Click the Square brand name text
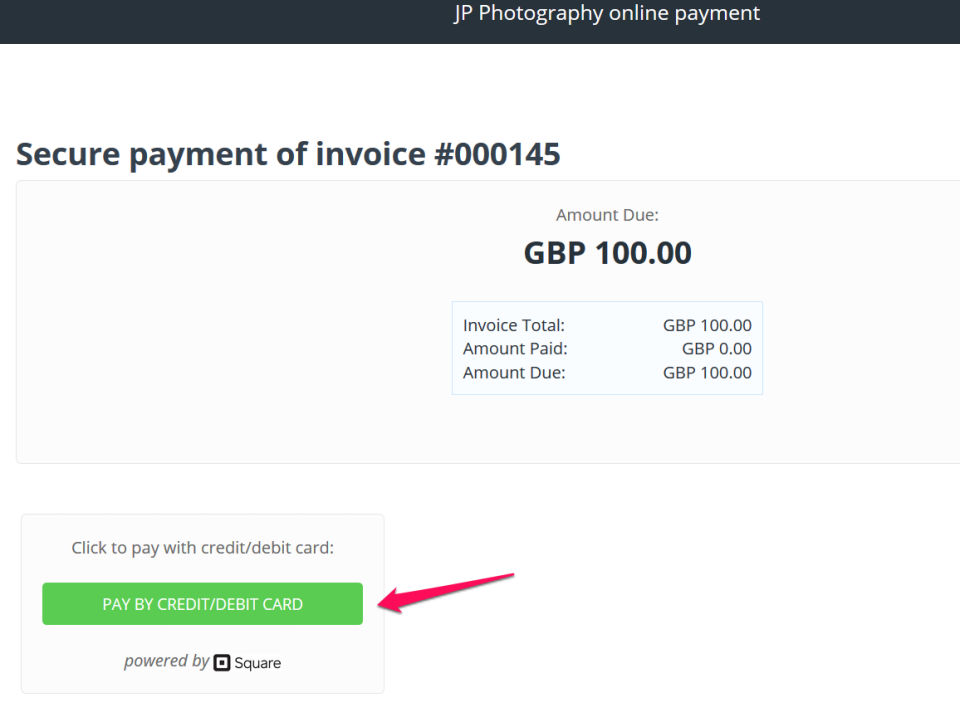960x727 pixels. (258, 663)
